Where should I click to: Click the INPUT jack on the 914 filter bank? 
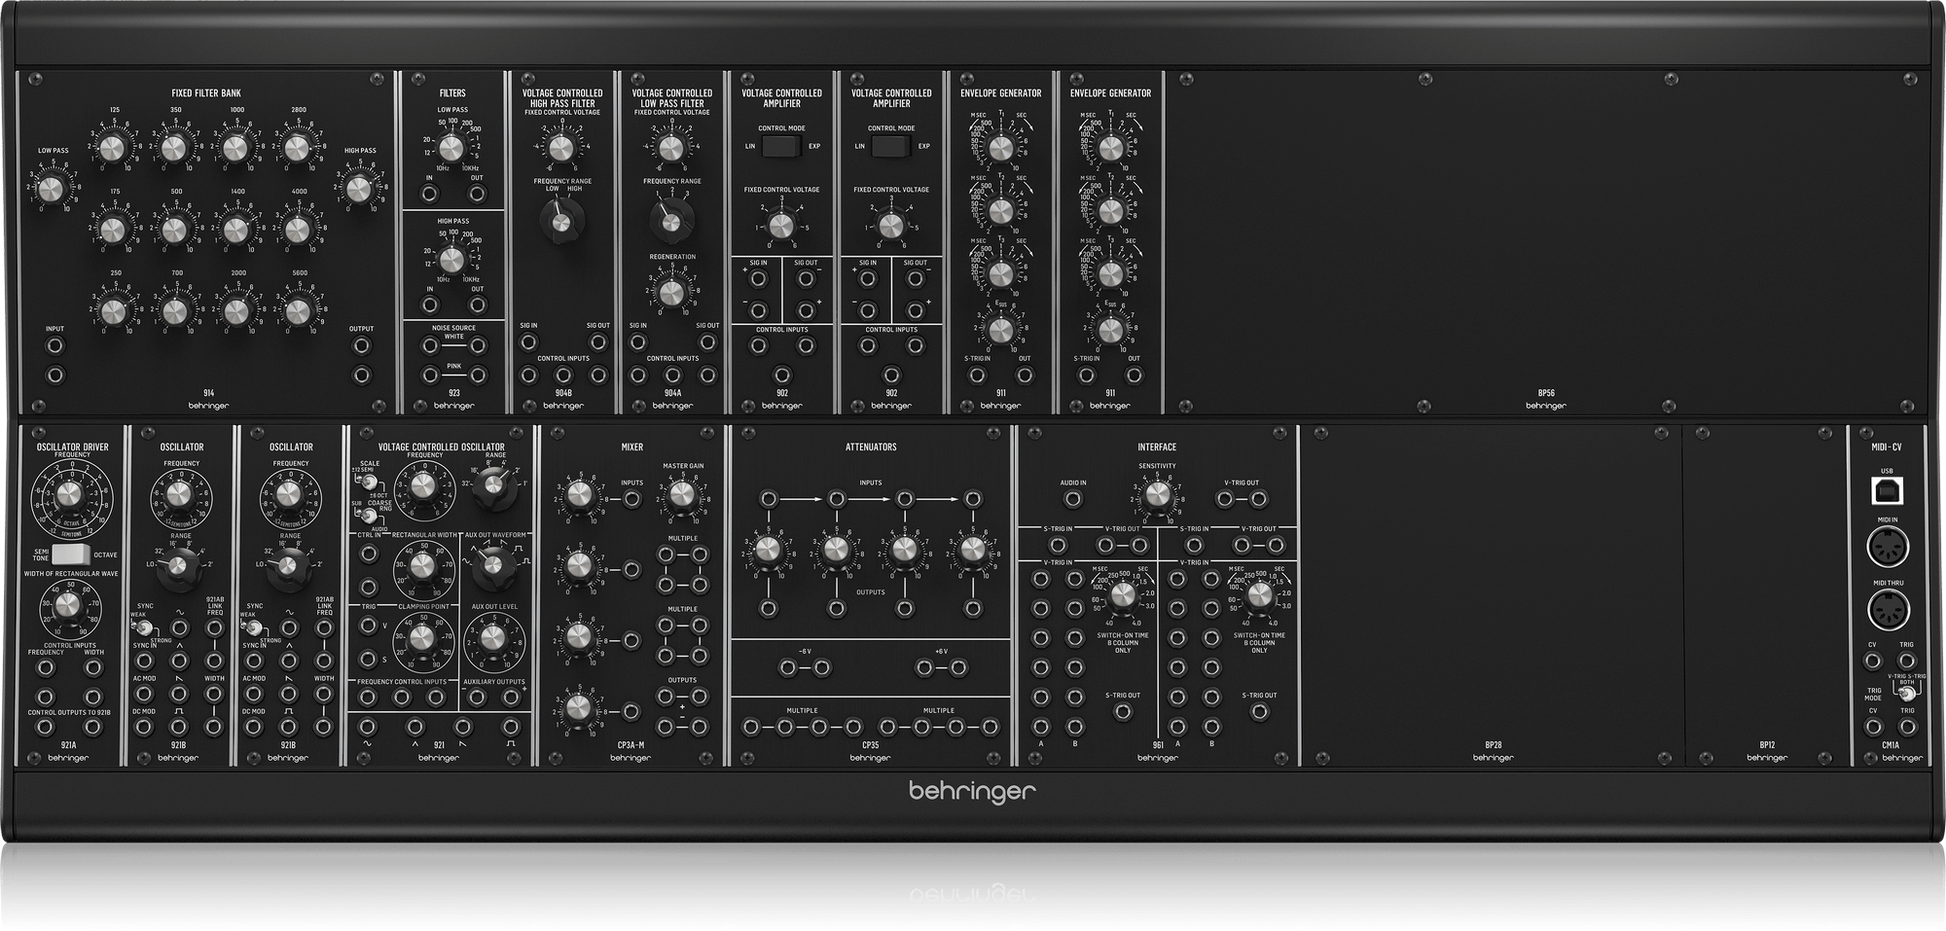coord(54,344)
